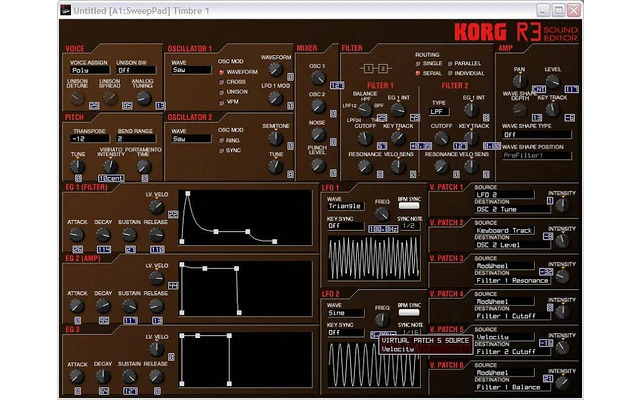Screen dimensions: 640x400
Task: Click Mixer OSC 1 level knob
Action: tap(318, 78)
